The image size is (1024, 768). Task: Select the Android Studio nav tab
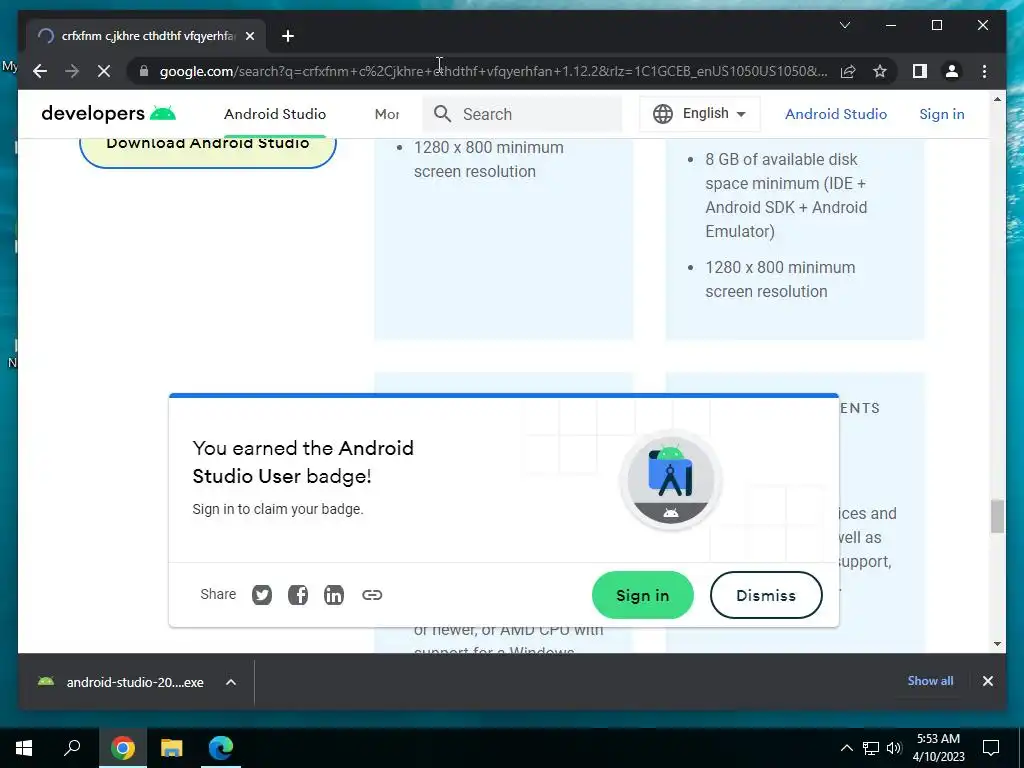(x=275, y=114)
